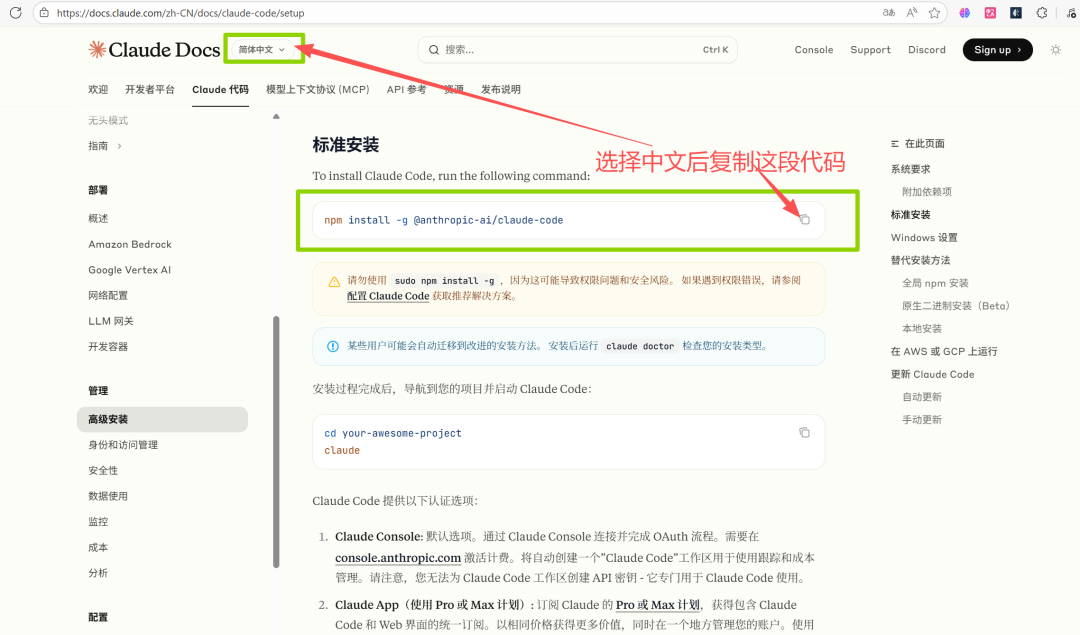This screenshot has height=635, width=1080.
Task: Copy the cd your-awesome-project code block
Action: 804,433
